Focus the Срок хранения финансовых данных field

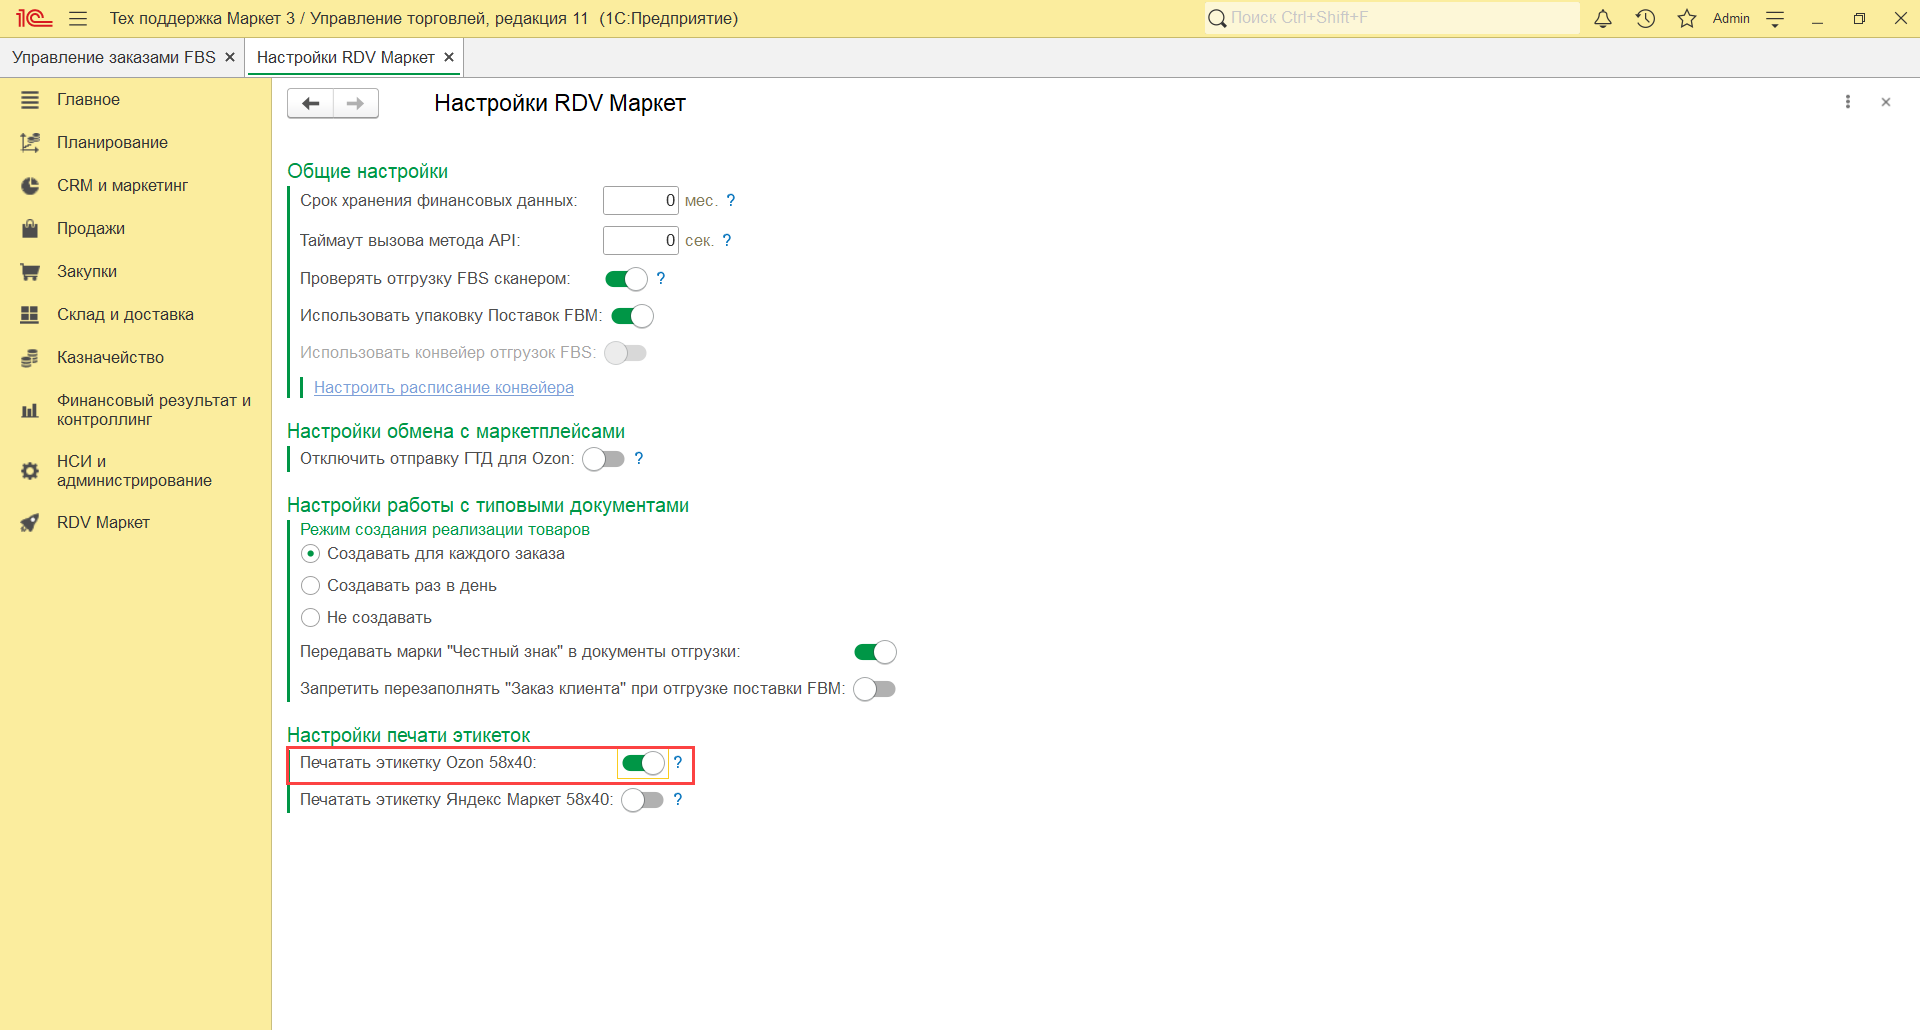click(641, 201)
